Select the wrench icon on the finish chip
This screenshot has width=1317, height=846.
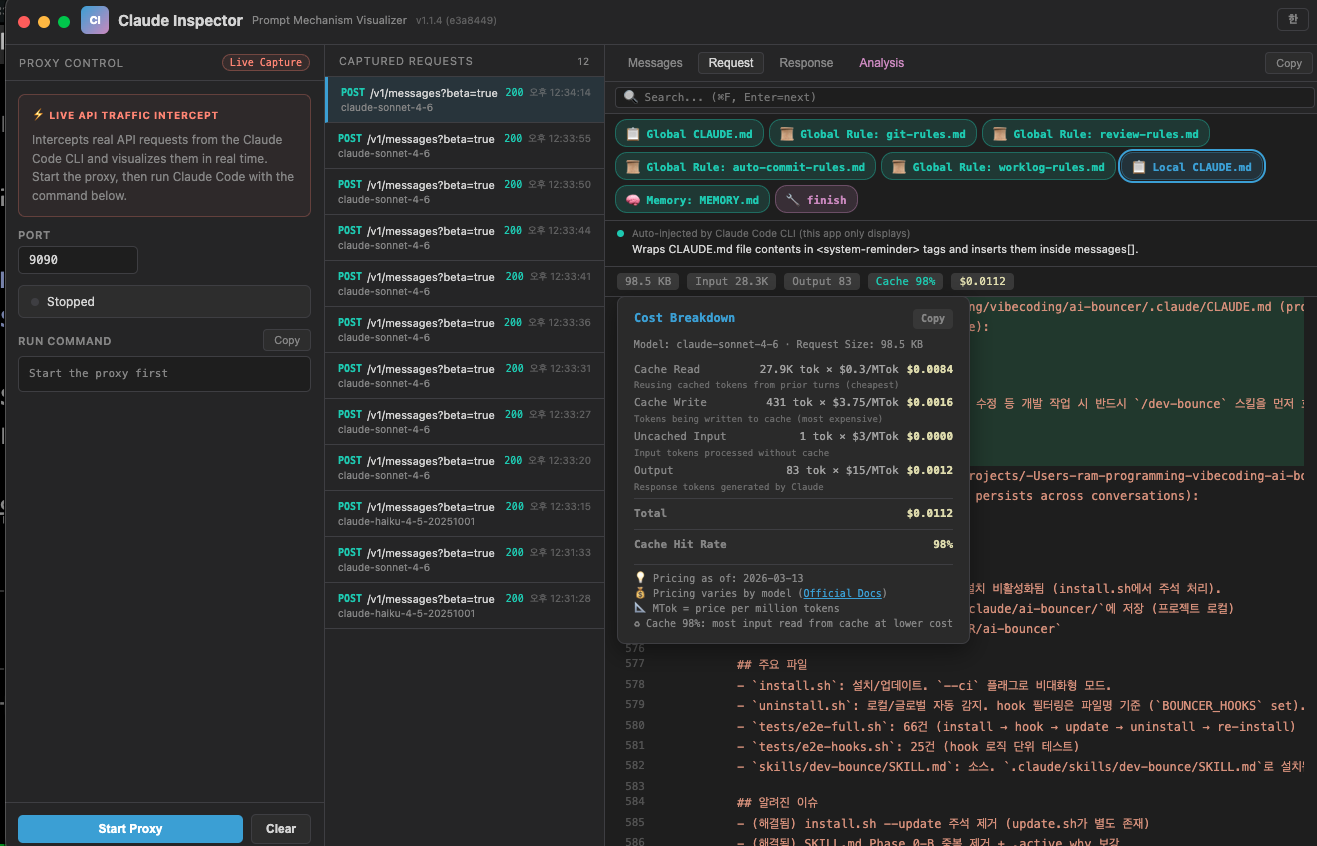tap(793, 199)
